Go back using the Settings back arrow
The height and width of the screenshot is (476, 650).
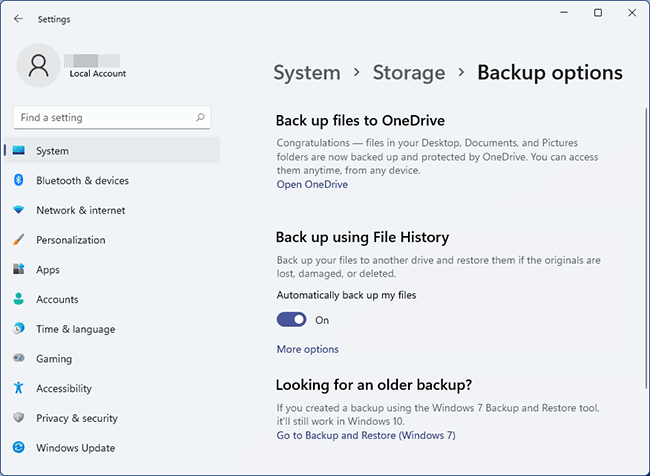(18, 19)
